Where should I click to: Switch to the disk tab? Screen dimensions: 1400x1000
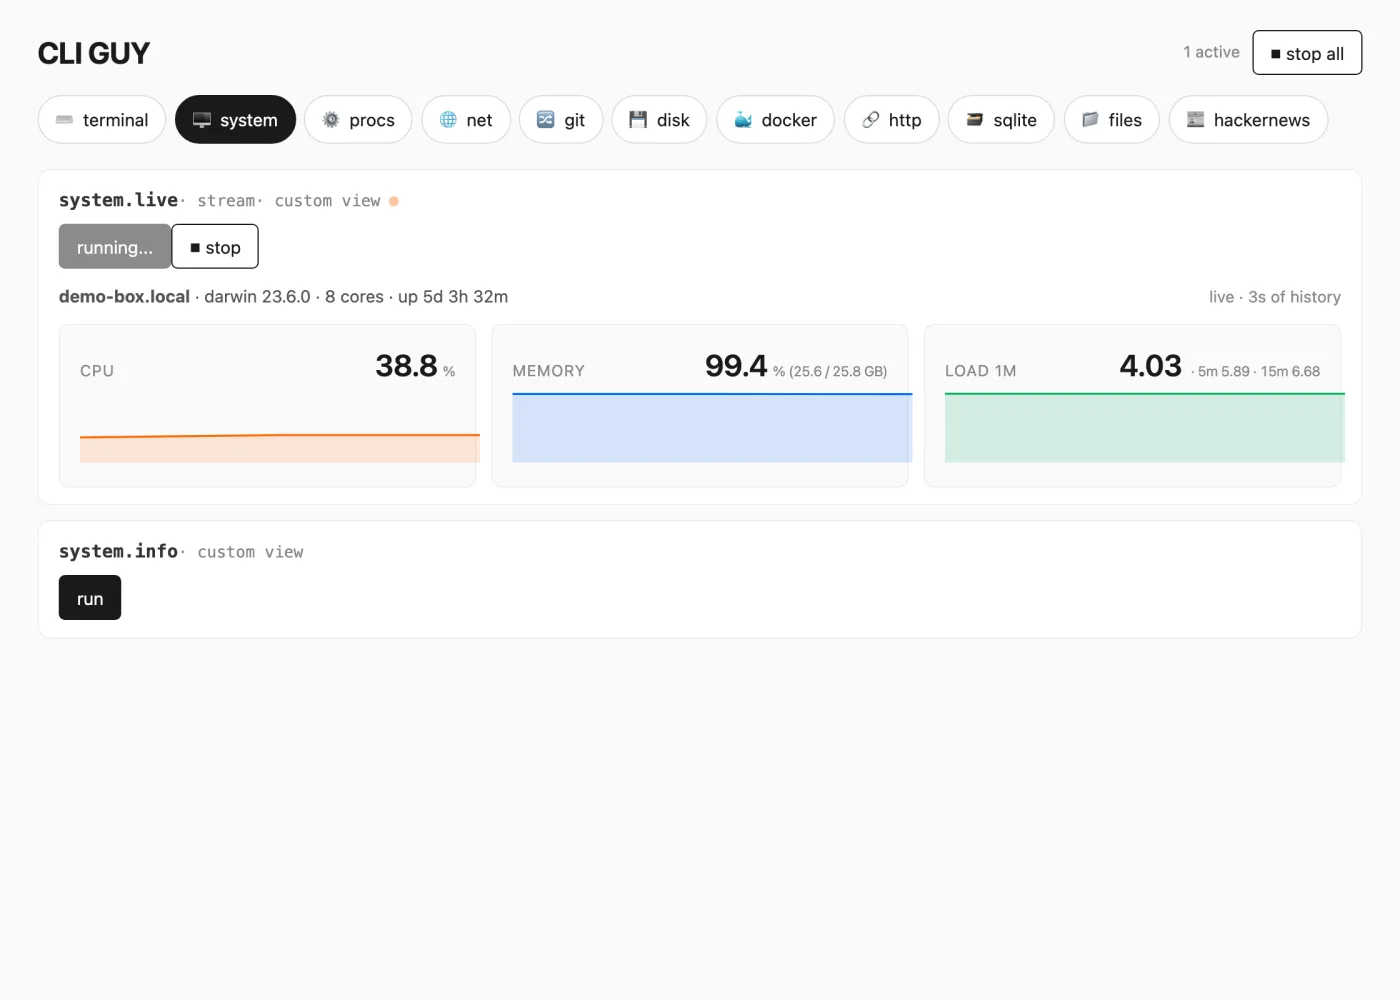coord(660,120)
